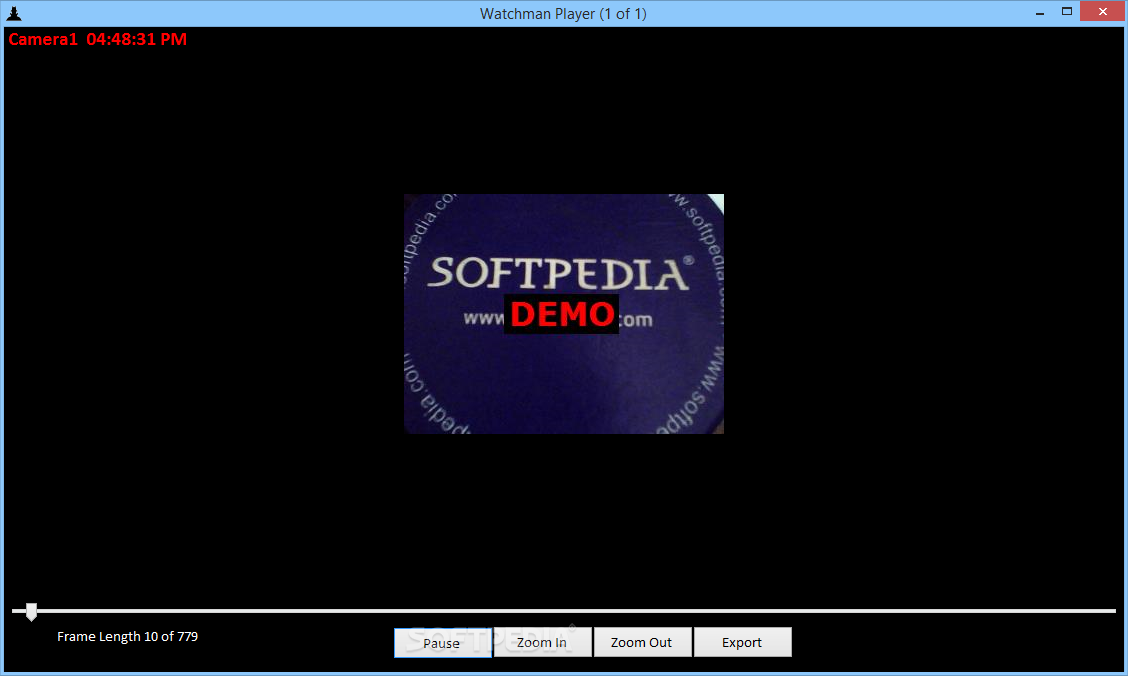Click the Zoom In button
This screenshot has height=676, width=1128.
[x=542, y=642]
